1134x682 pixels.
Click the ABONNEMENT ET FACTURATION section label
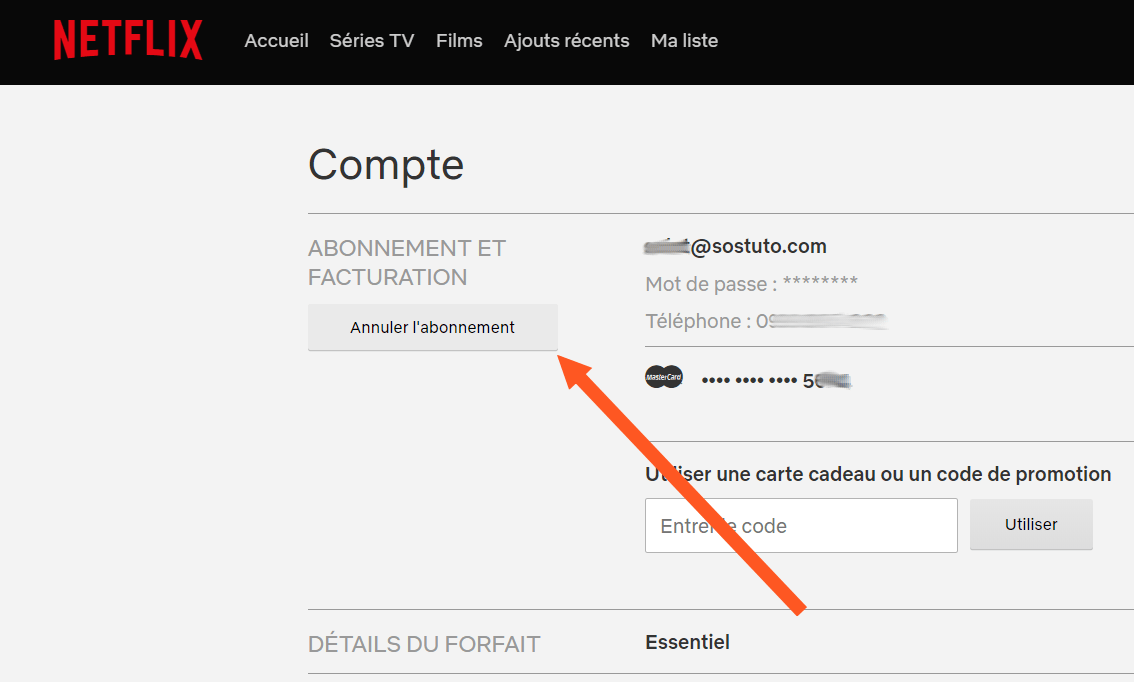point(407,262)
